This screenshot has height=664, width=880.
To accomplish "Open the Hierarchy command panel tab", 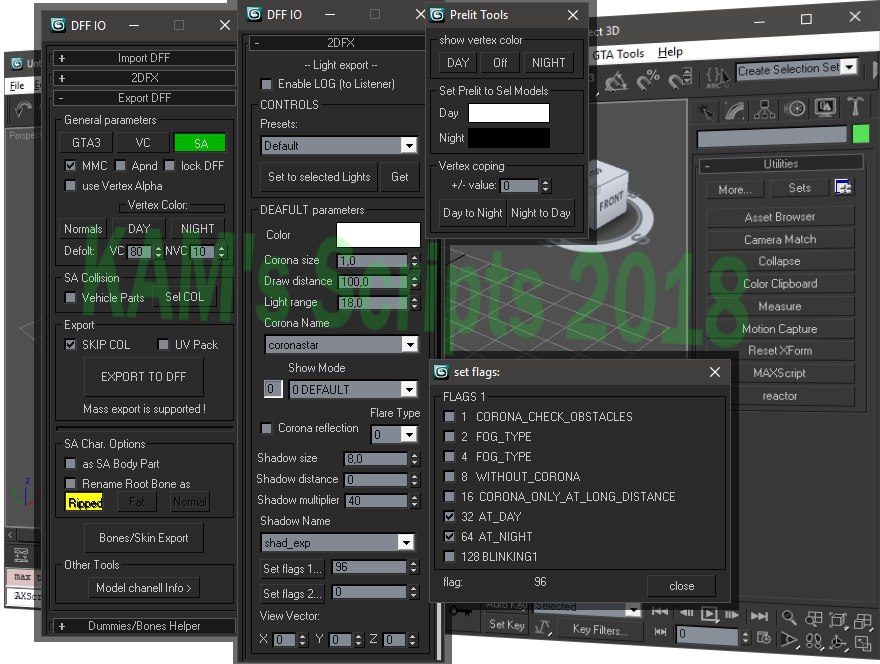I will [x=766, y=108].
